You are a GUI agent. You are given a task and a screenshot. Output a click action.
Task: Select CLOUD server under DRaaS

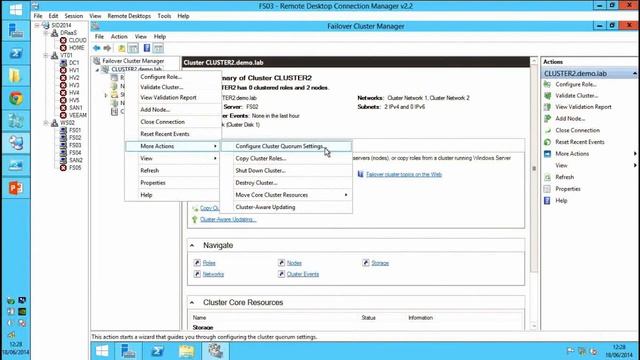tap(77, 40)
